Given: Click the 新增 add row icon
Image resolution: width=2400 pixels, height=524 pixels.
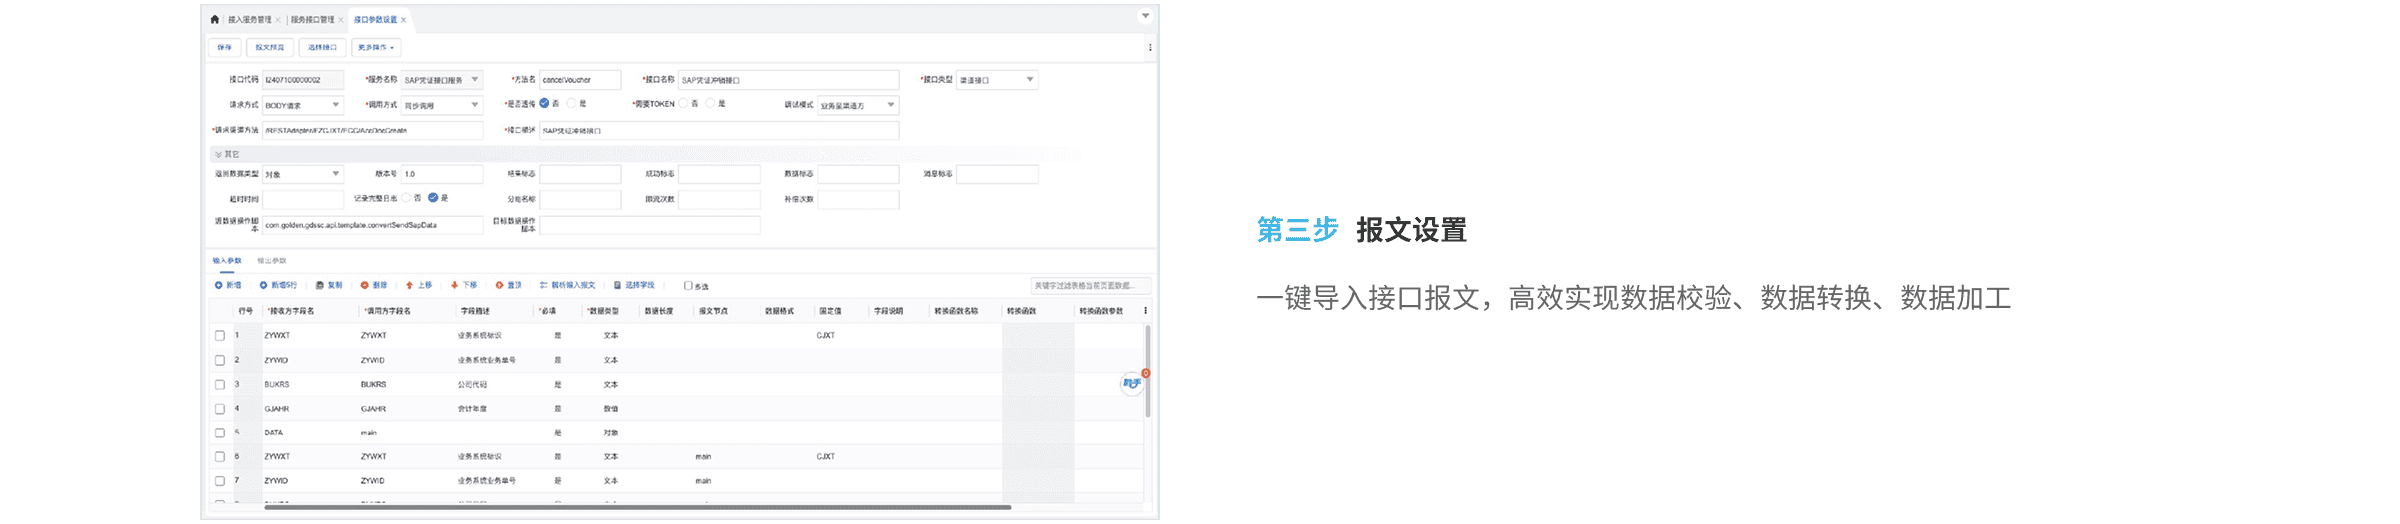Looking at the screenshot, I should 219,286.
